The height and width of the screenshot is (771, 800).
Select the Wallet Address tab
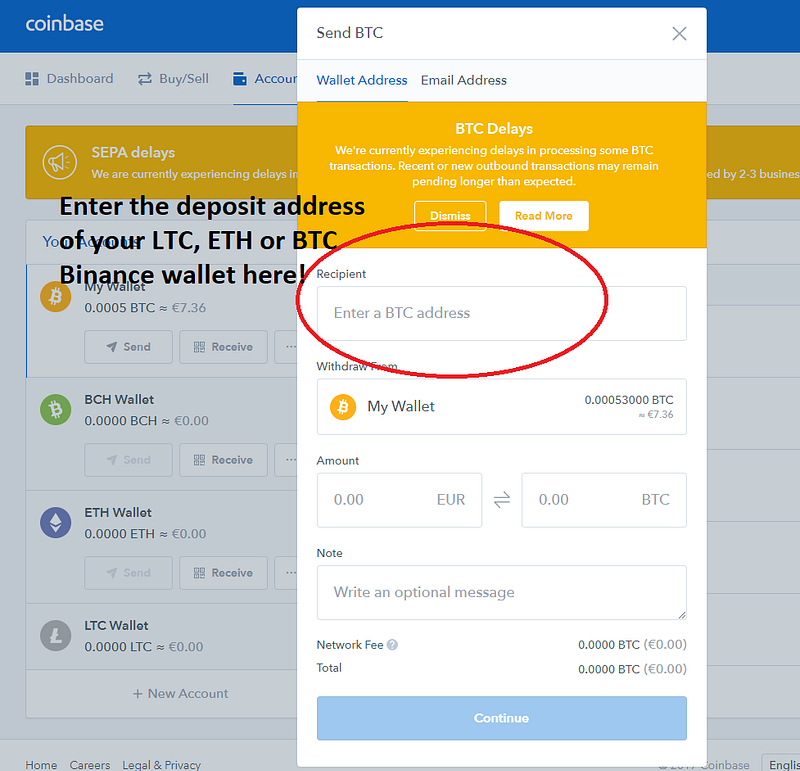click(x=362, y=80)
